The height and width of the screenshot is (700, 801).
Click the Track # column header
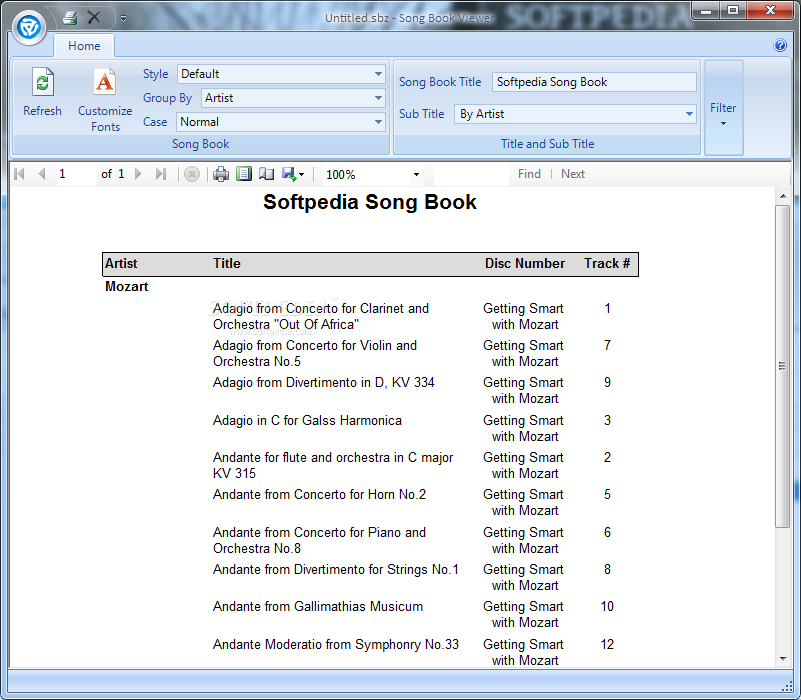click(607, 264)
